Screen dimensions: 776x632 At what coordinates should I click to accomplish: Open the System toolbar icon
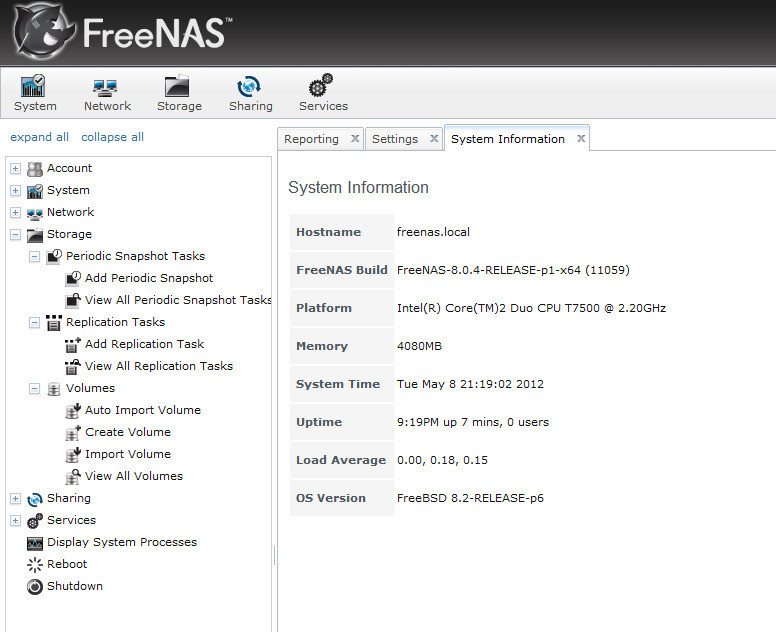35,87
